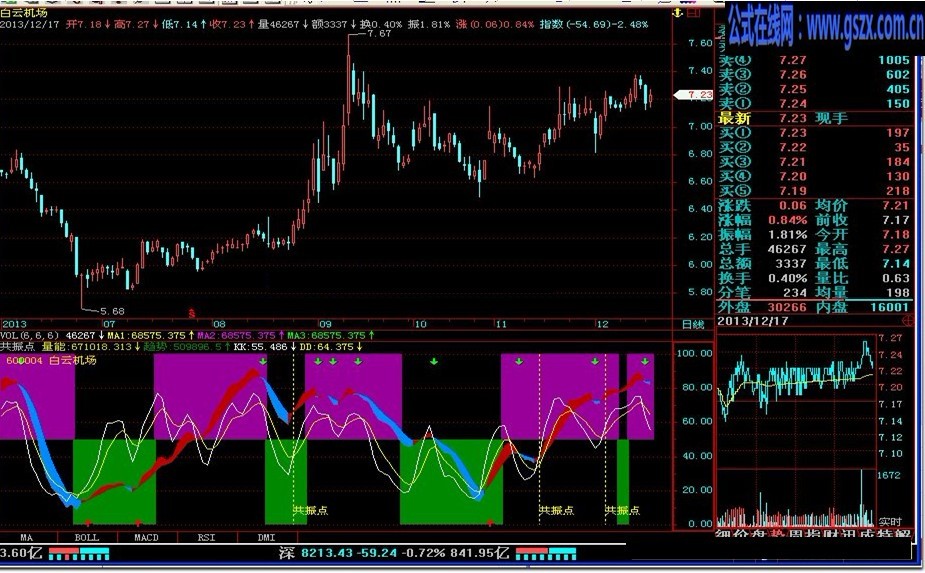This screenshot has width=925, height=573.
Task: Select the 卖② 7.25 order row
Action: click(x=814, y=89)
